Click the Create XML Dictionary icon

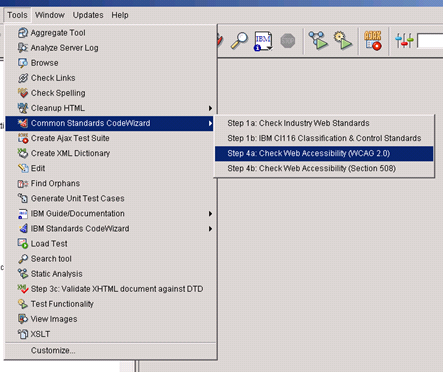click(x=23, y=153)
